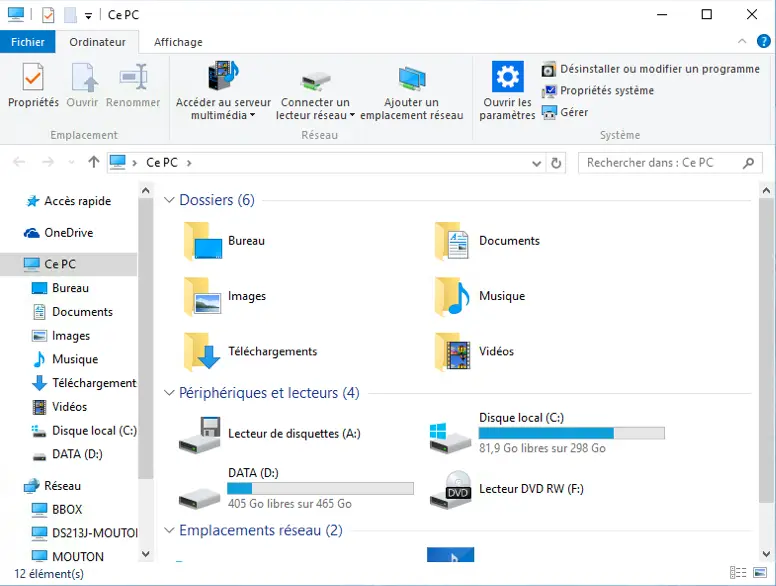Open the Bureau folder in main pane

coord(225,241)
